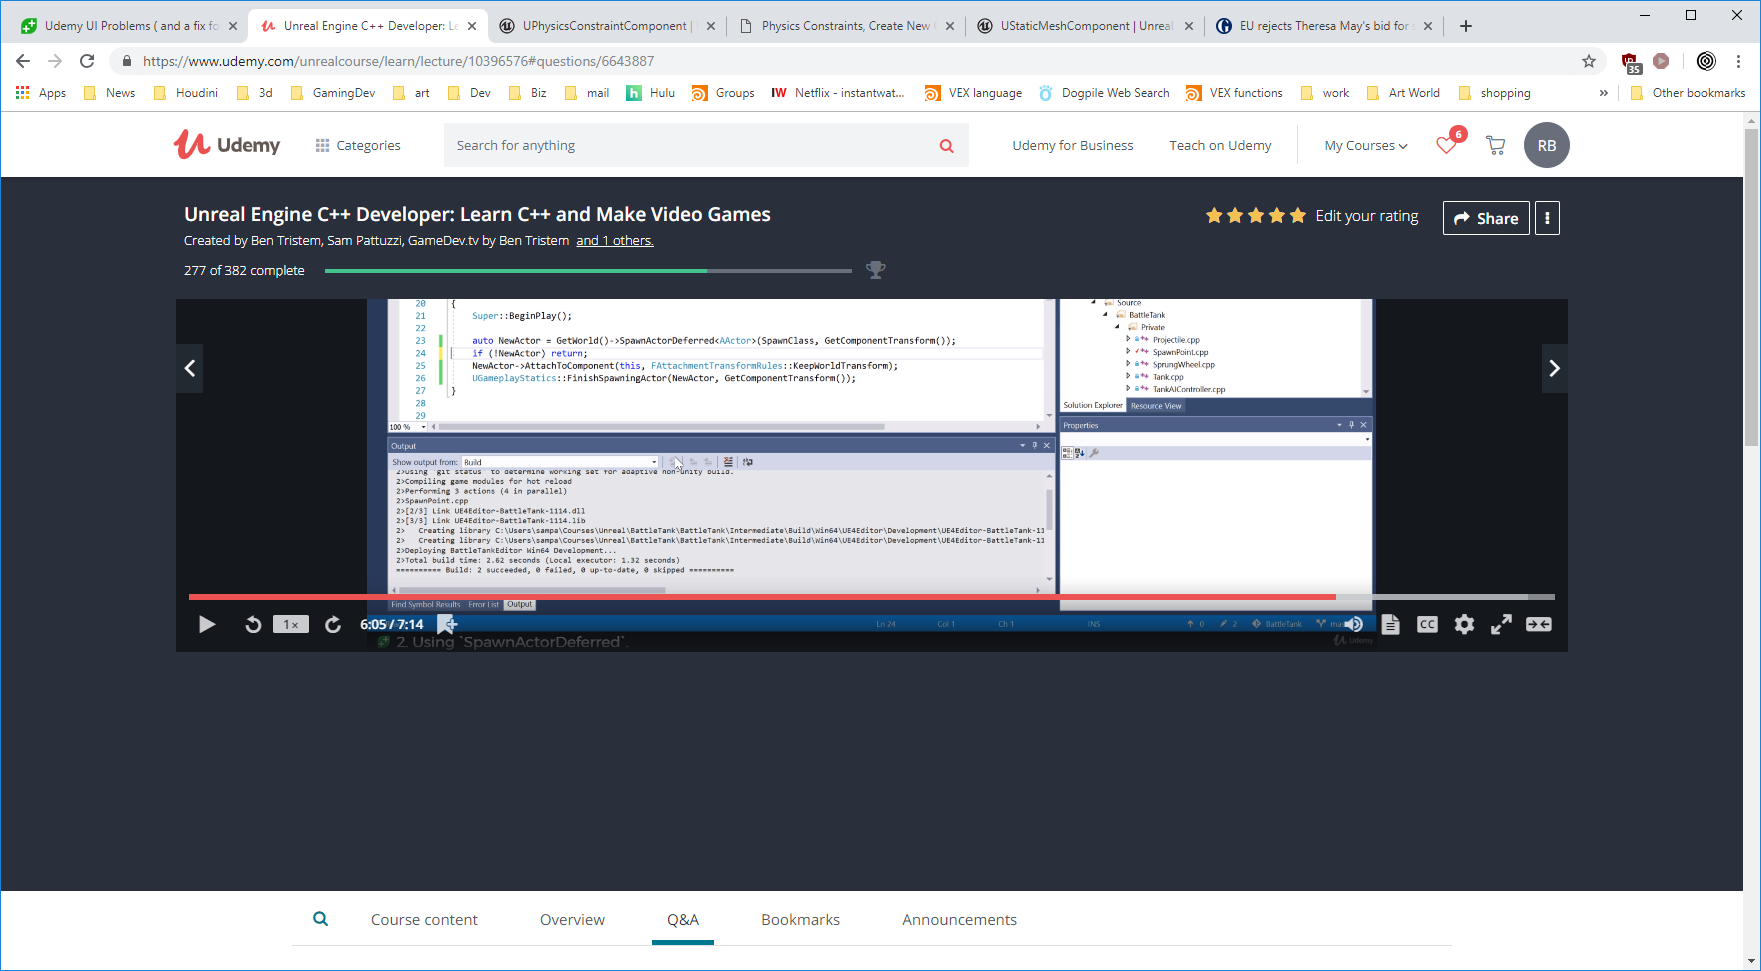Switch to the Course content tab
This screenshot has width=1761, height=971.
[x=423, y=919]
